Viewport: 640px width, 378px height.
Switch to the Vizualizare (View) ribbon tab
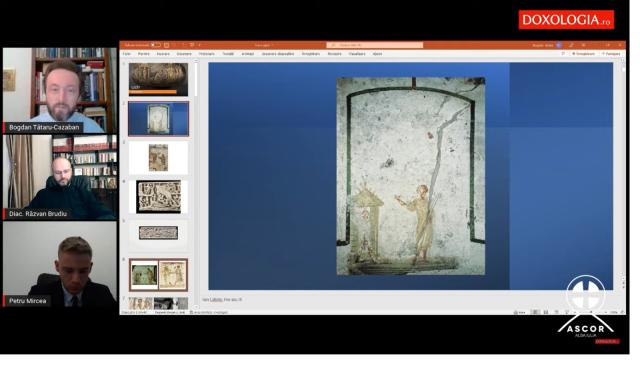pyautogui.click(x=357, y=54)
